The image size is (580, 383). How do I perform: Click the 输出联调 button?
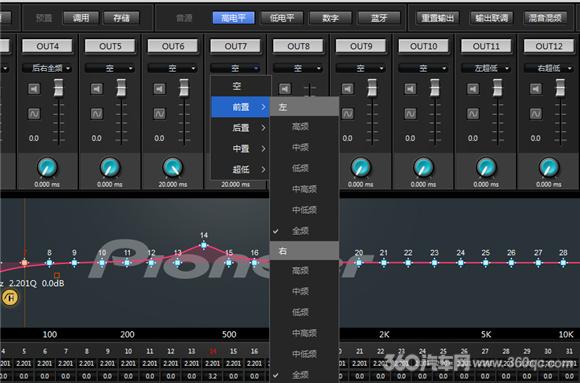coord(492,18)
